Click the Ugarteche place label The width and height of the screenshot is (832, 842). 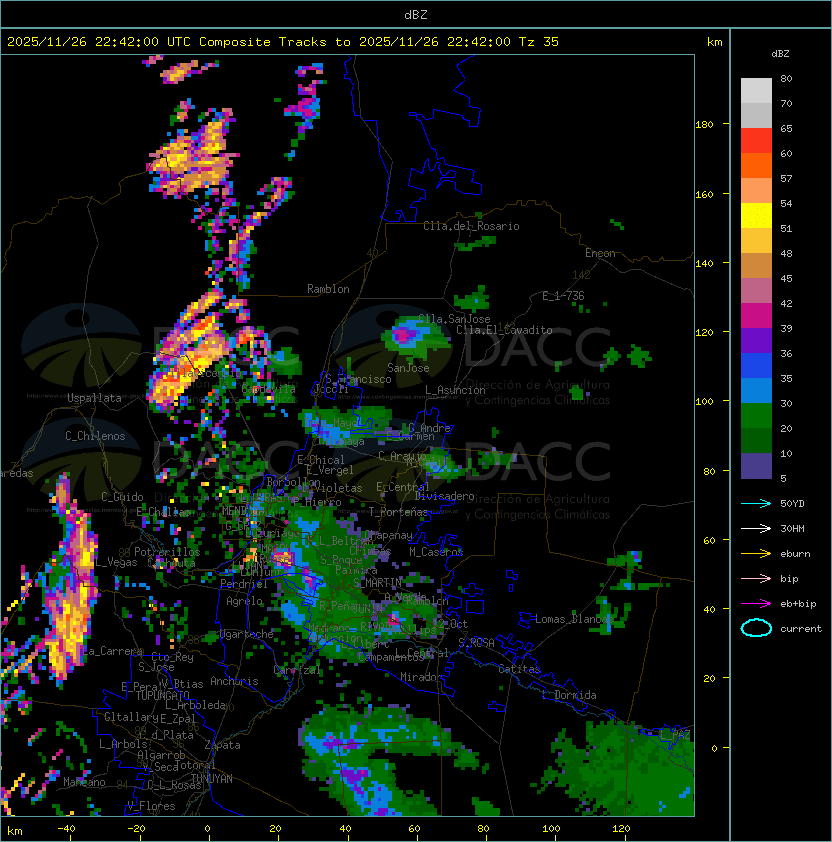click(x=247, y=635)
